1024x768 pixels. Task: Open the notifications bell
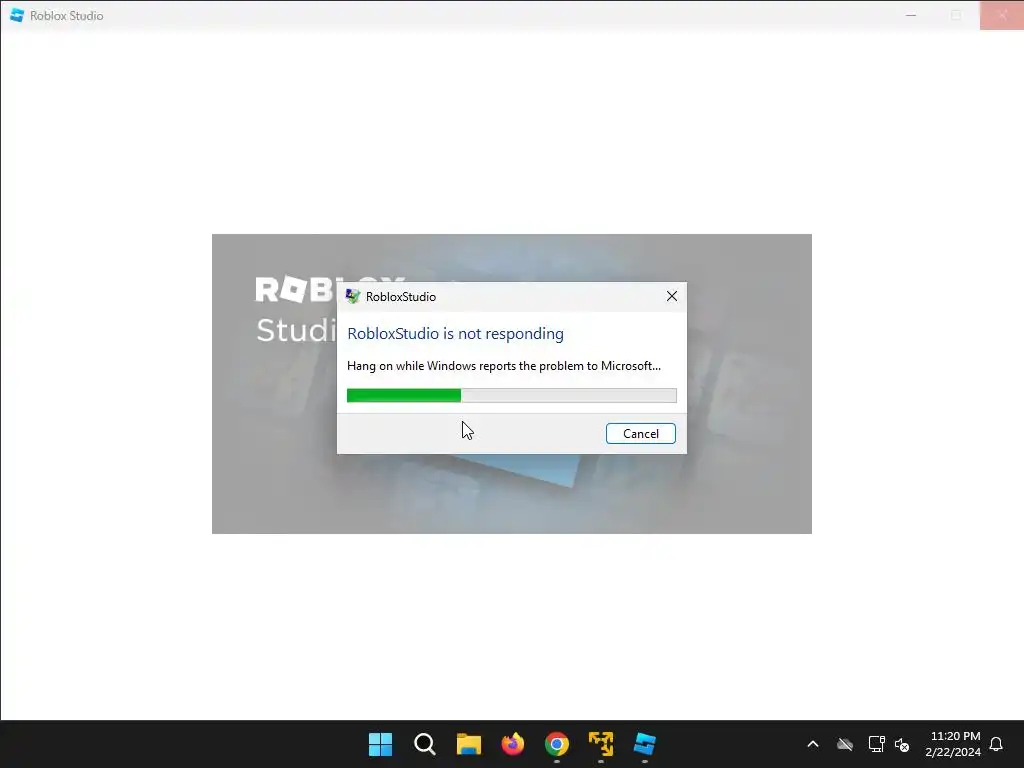(996, 744)
